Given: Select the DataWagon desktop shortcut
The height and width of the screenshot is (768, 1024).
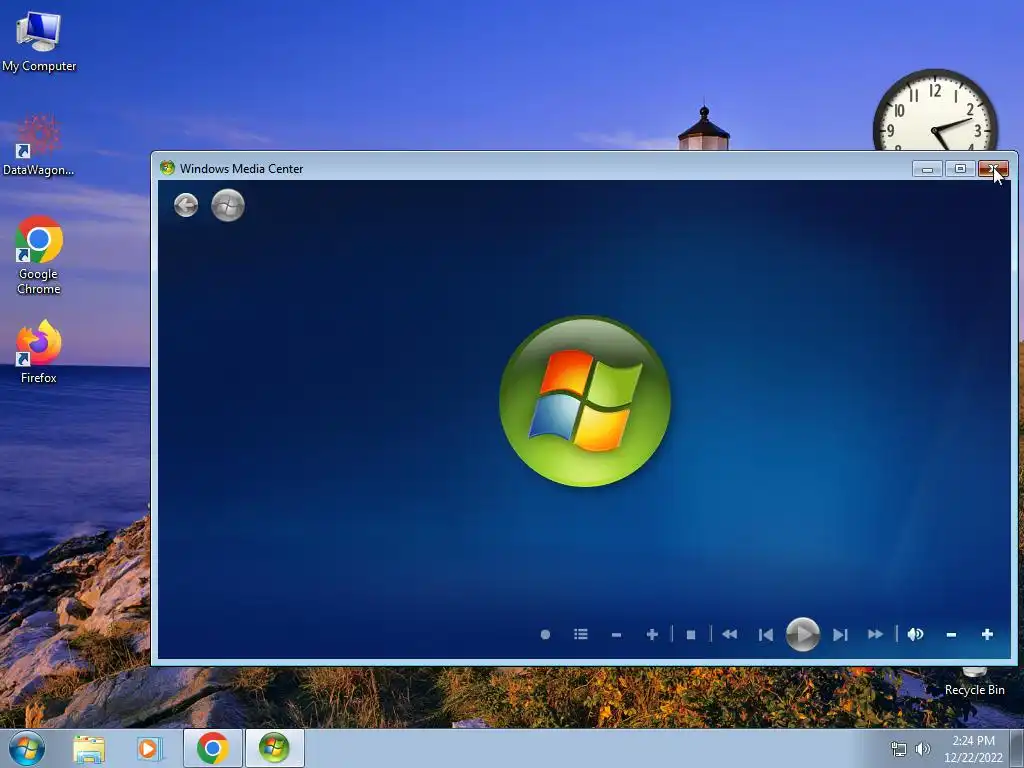Looking at the screenshot, I should [38, 145].
